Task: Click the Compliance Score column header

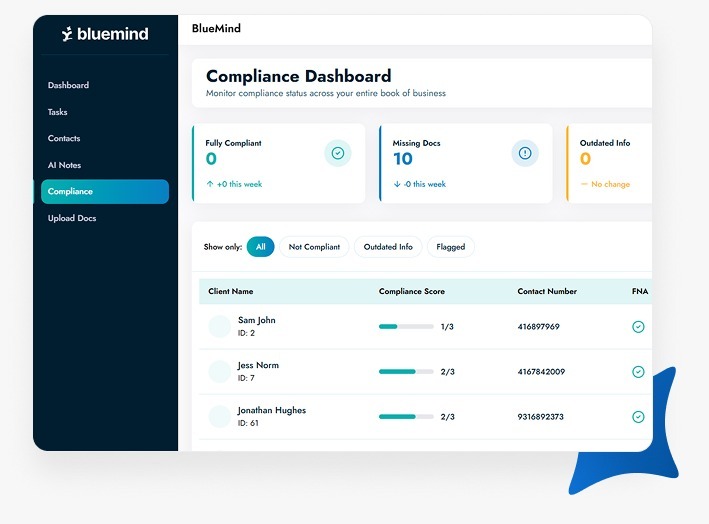Action: [x=412, y=291]
